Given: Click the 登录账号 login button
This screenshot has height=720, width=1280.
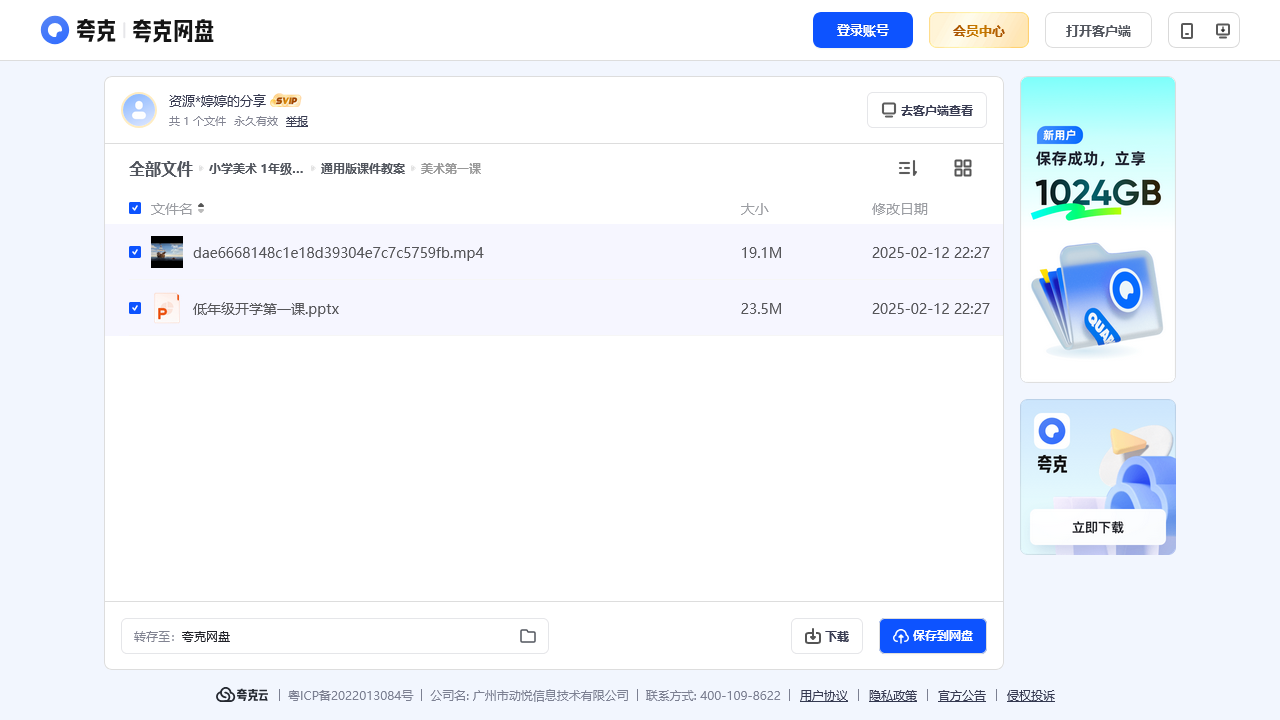Looking at the screenshot, I should (x=863, y=30).
